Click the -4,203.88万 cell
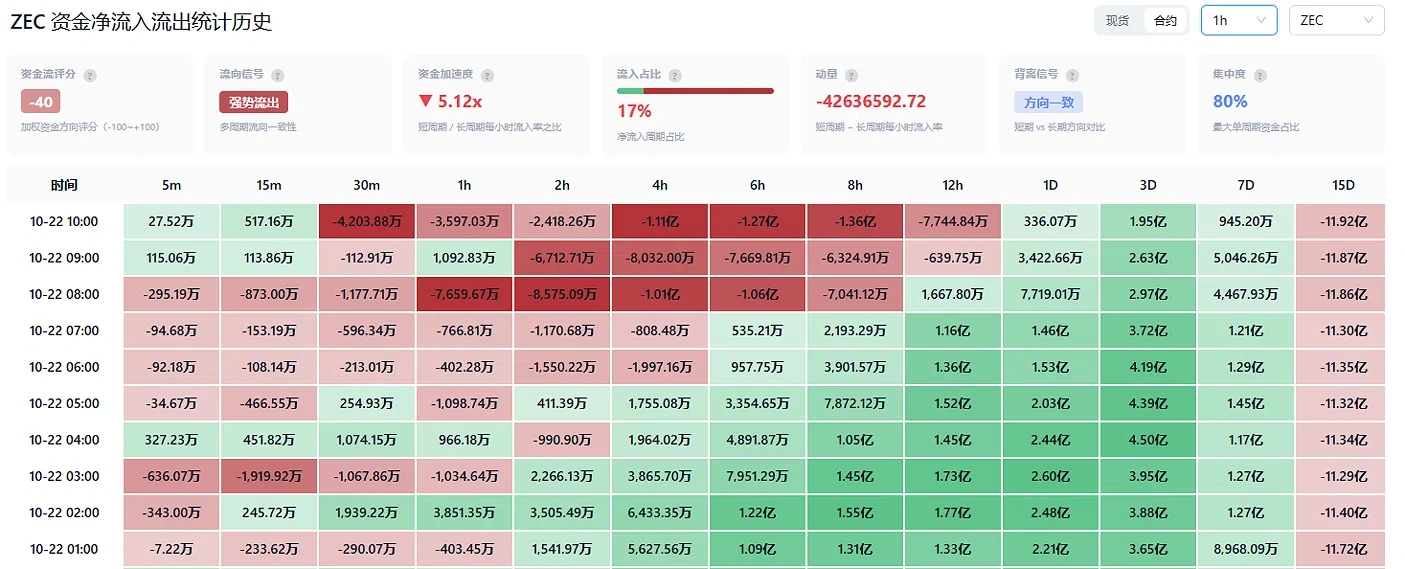Screen dimensions: 1405x569 coord(366,221)
